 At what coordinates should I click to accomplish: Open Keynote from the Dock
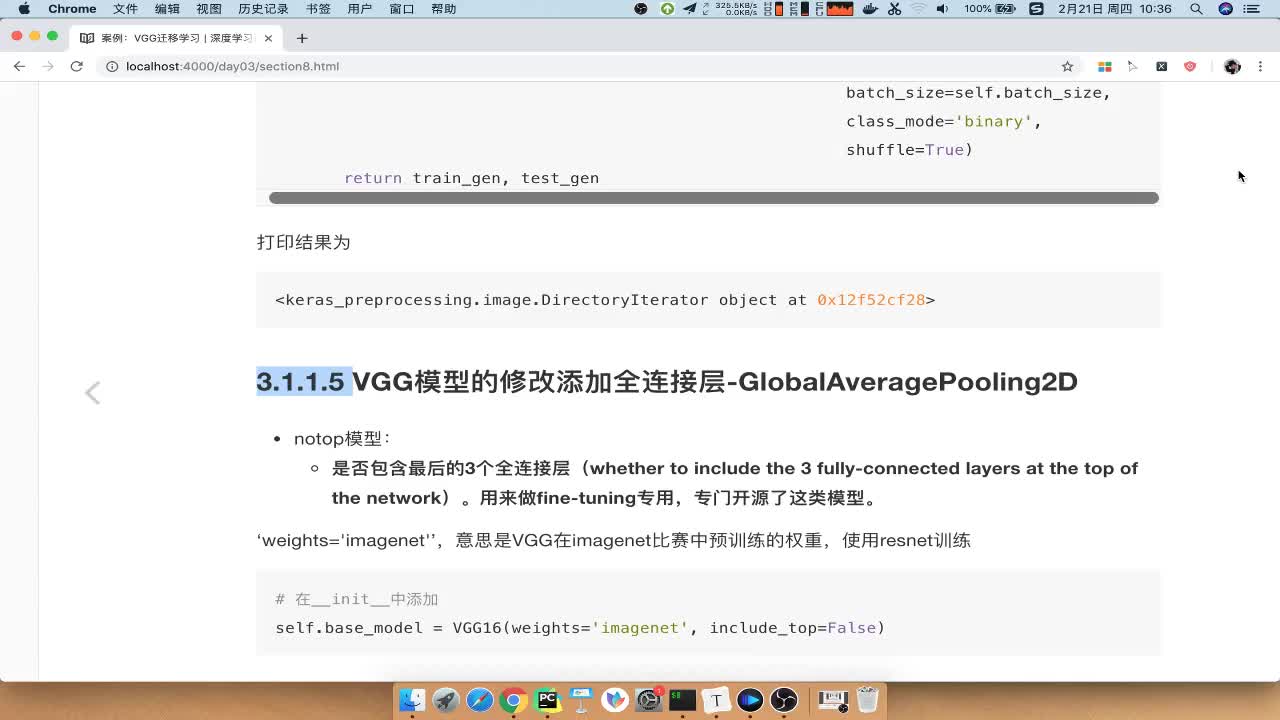(581, 700)
